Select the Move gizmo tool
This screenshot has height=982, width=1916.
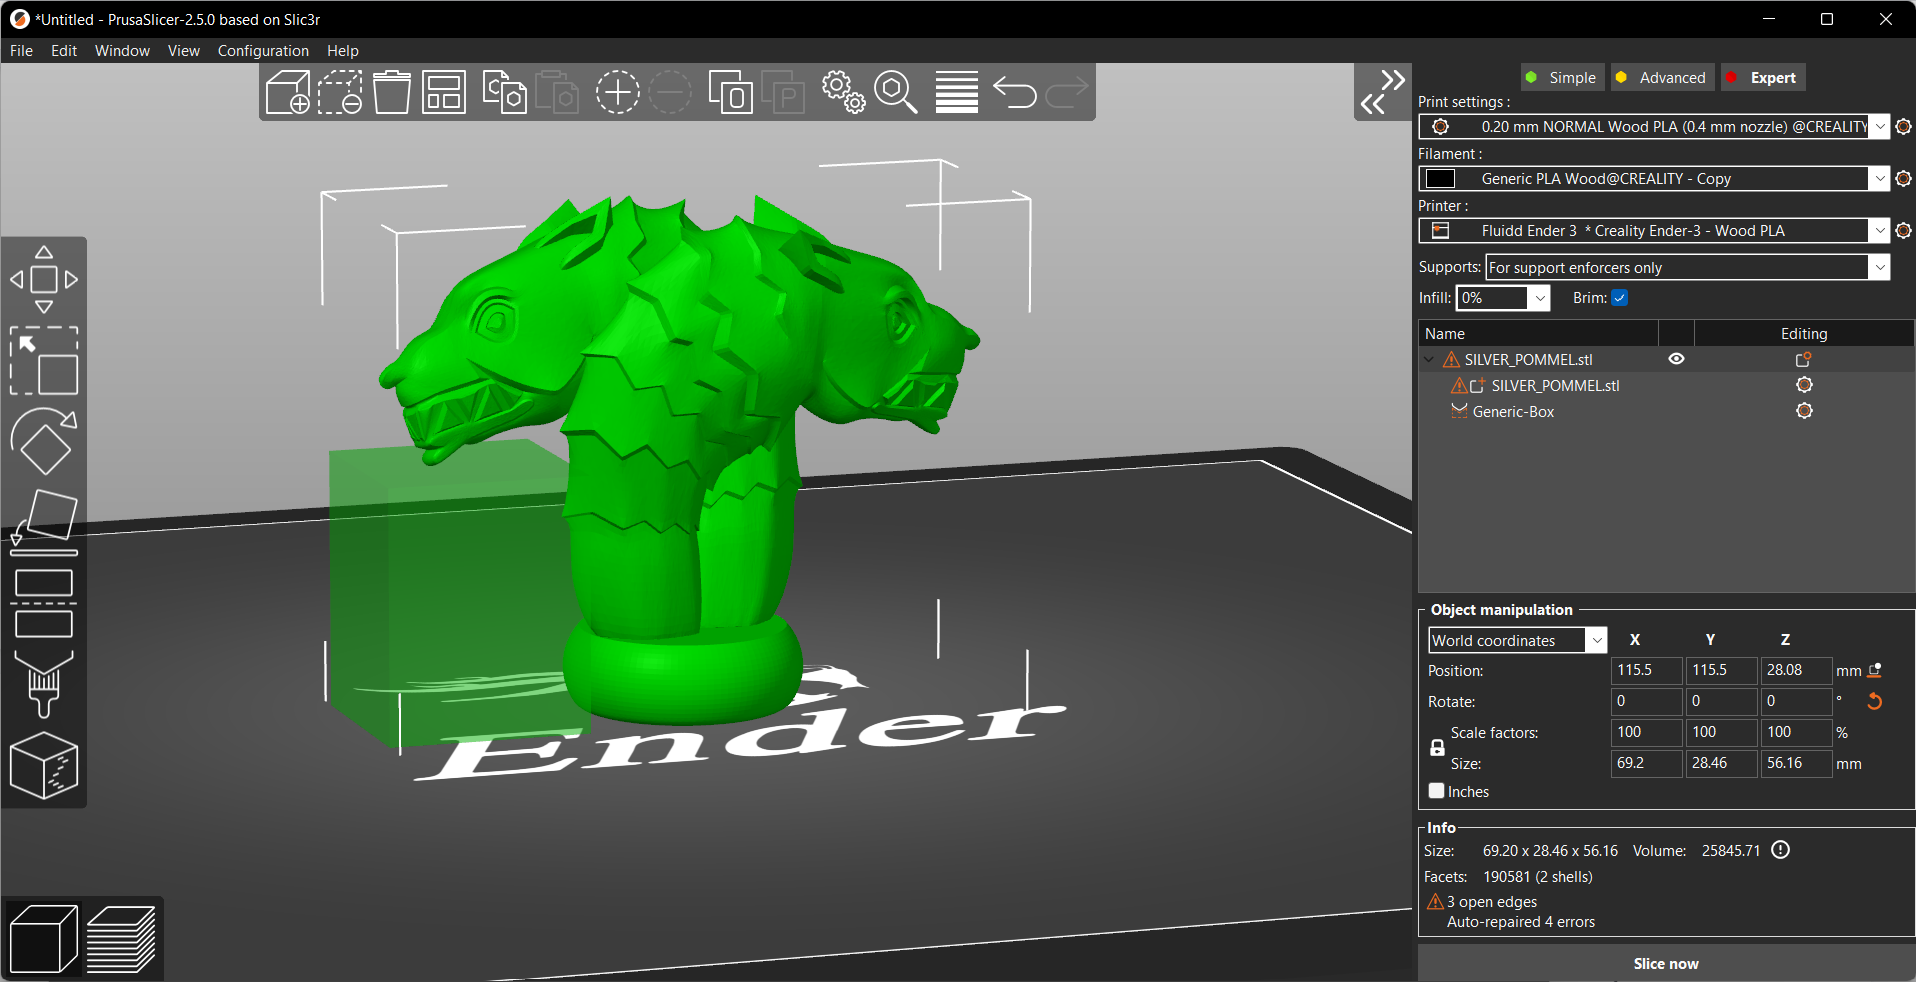point(44,280)
